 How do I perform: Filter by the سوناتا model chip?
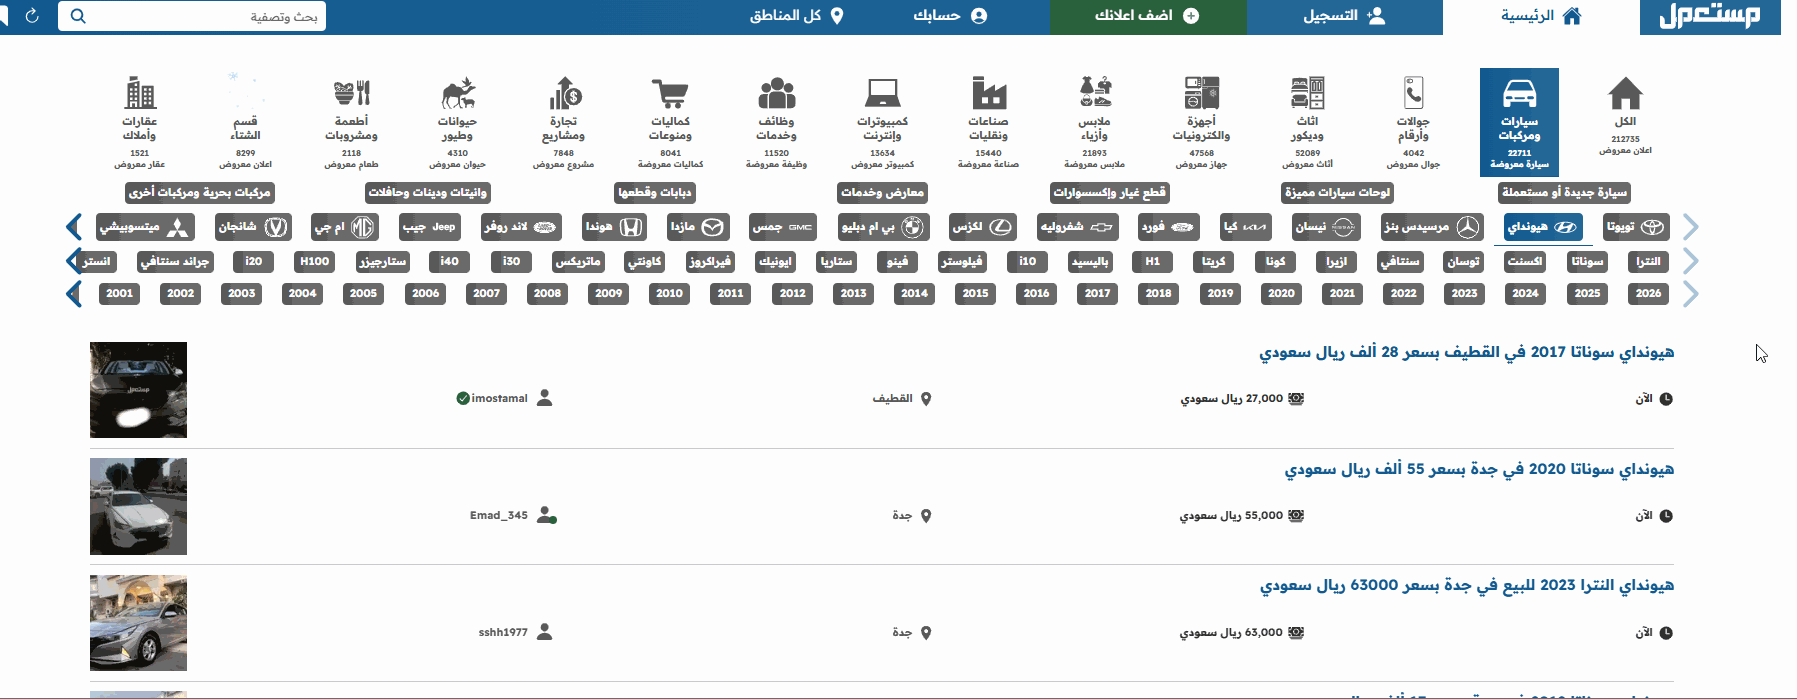coord(1587,261)
